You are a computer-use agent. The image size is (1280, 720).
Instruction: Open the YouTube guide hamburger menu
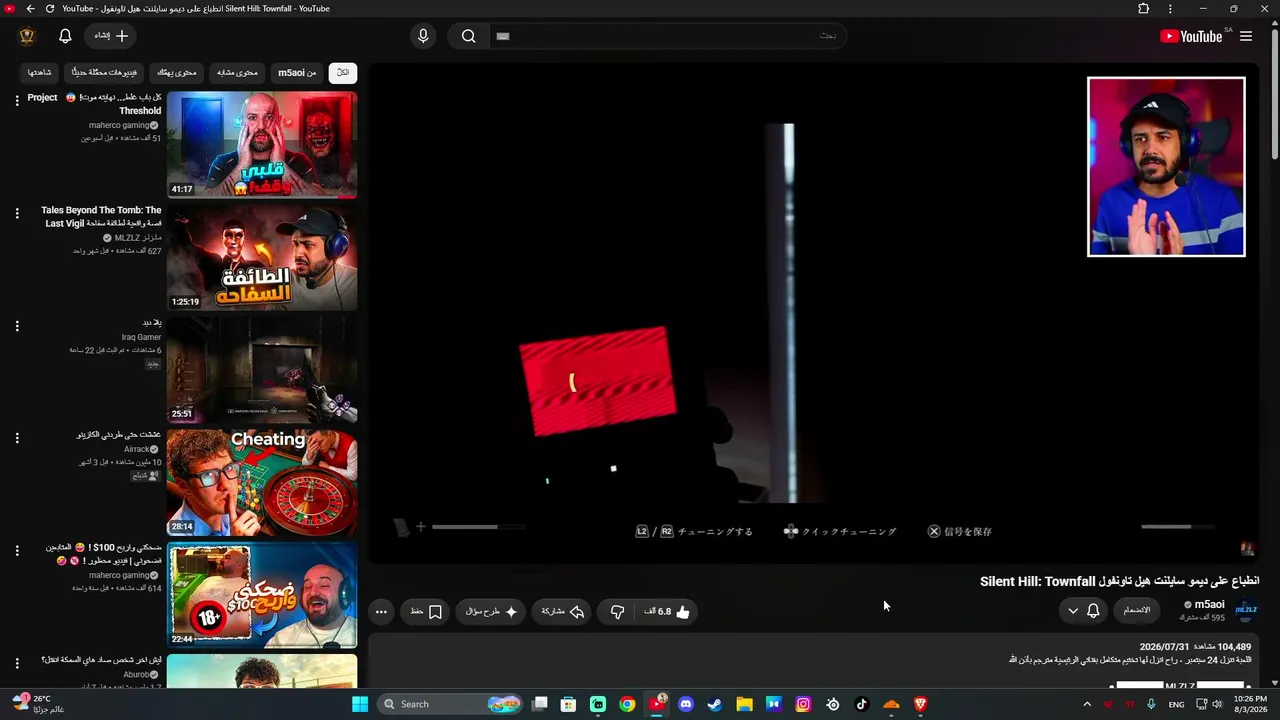click(1246, 36)
